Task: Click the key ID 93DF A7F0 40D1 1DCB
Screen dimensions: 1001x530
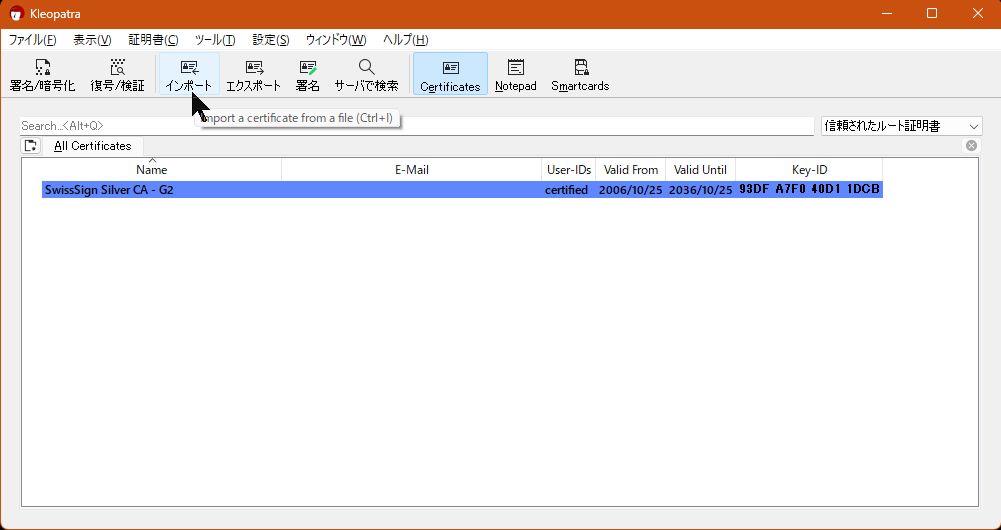Action: [809, 190]
